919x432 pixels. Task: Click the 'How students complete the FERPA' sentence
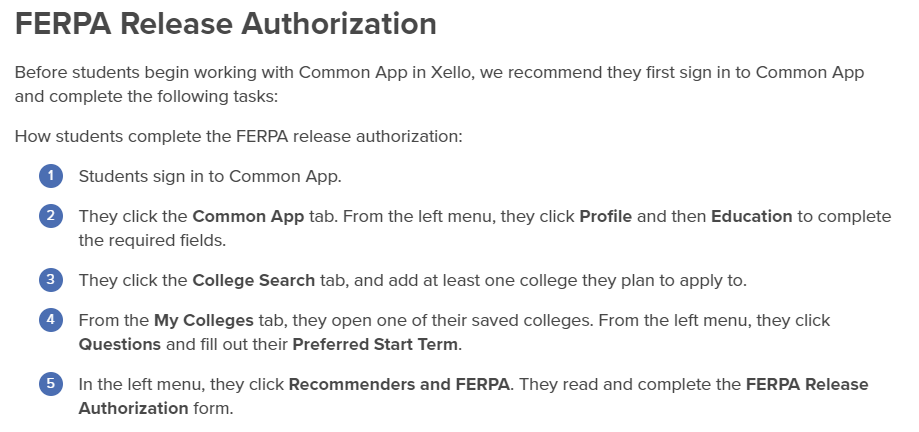tap(239, 137)
